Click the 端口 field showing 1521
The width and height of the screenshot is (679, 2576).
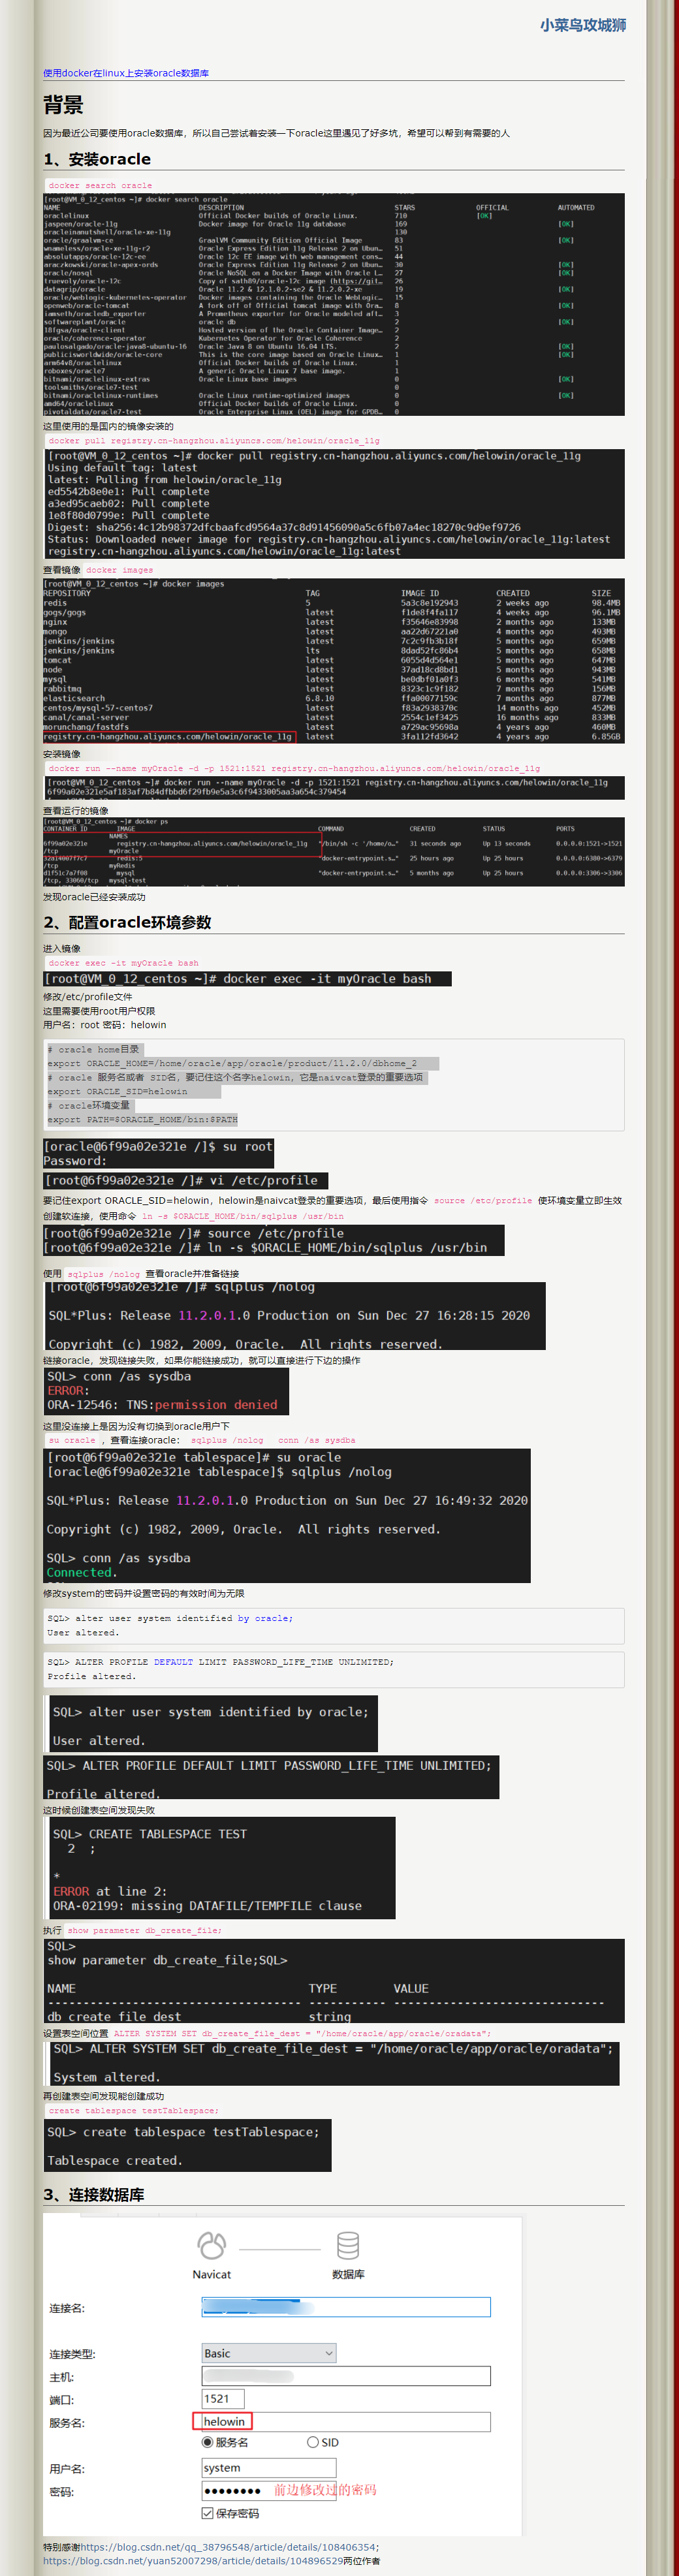click(223, 2399)
